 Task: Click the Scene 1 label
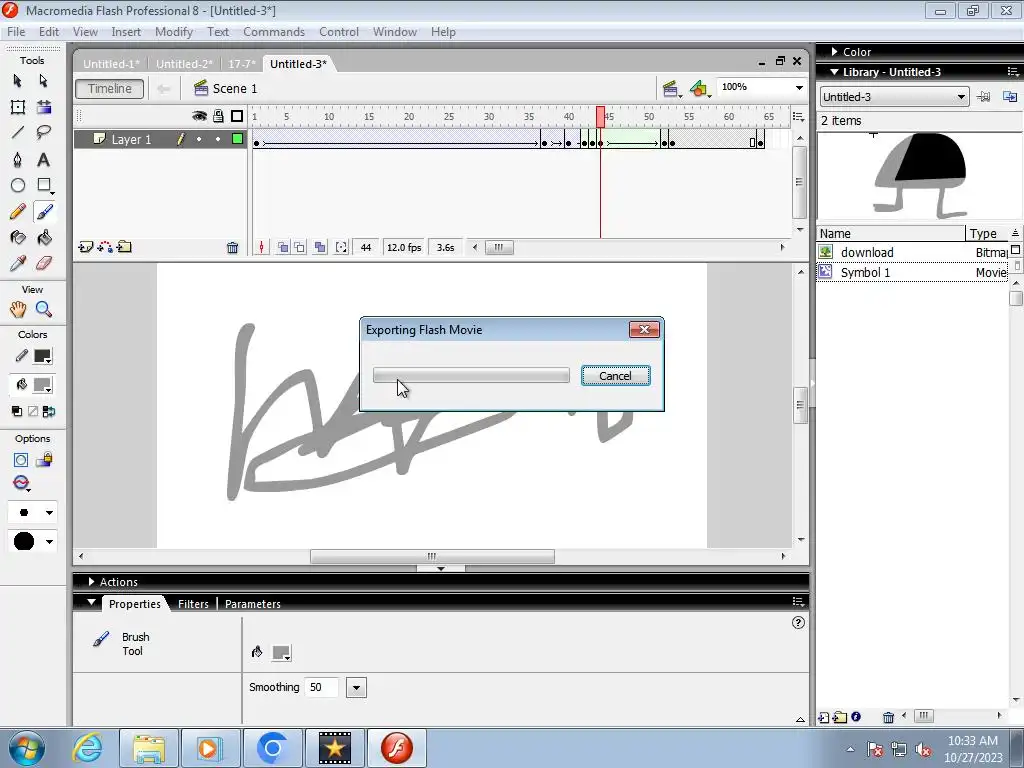pyautogui.click(x=235, y=89)
